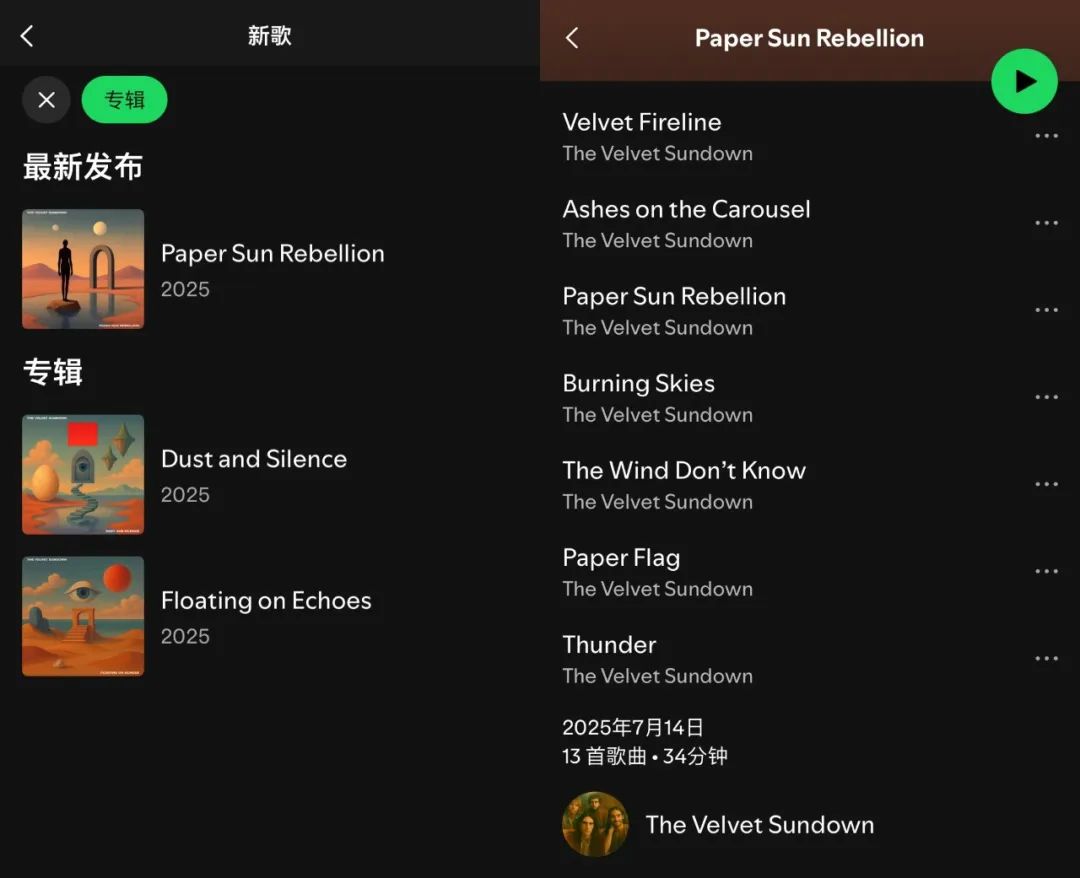
Task: Open the more options for Paper Flag
Action: [x=1046, y=571]
